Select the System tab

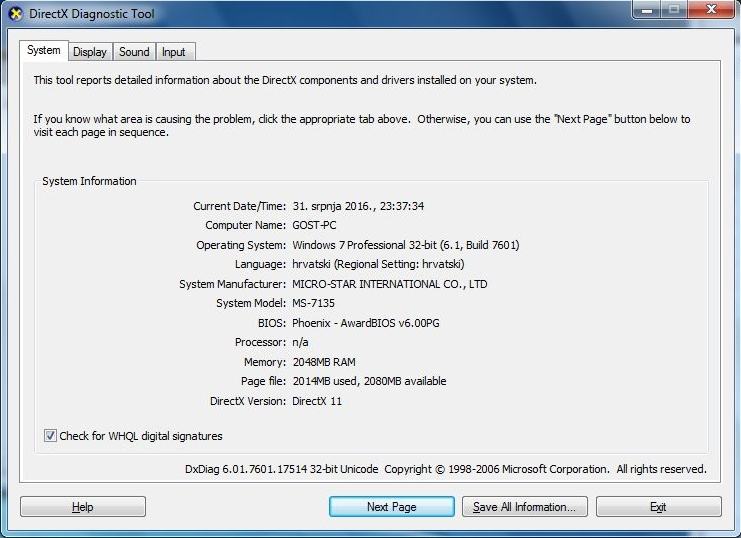click(x=43, y=50)
